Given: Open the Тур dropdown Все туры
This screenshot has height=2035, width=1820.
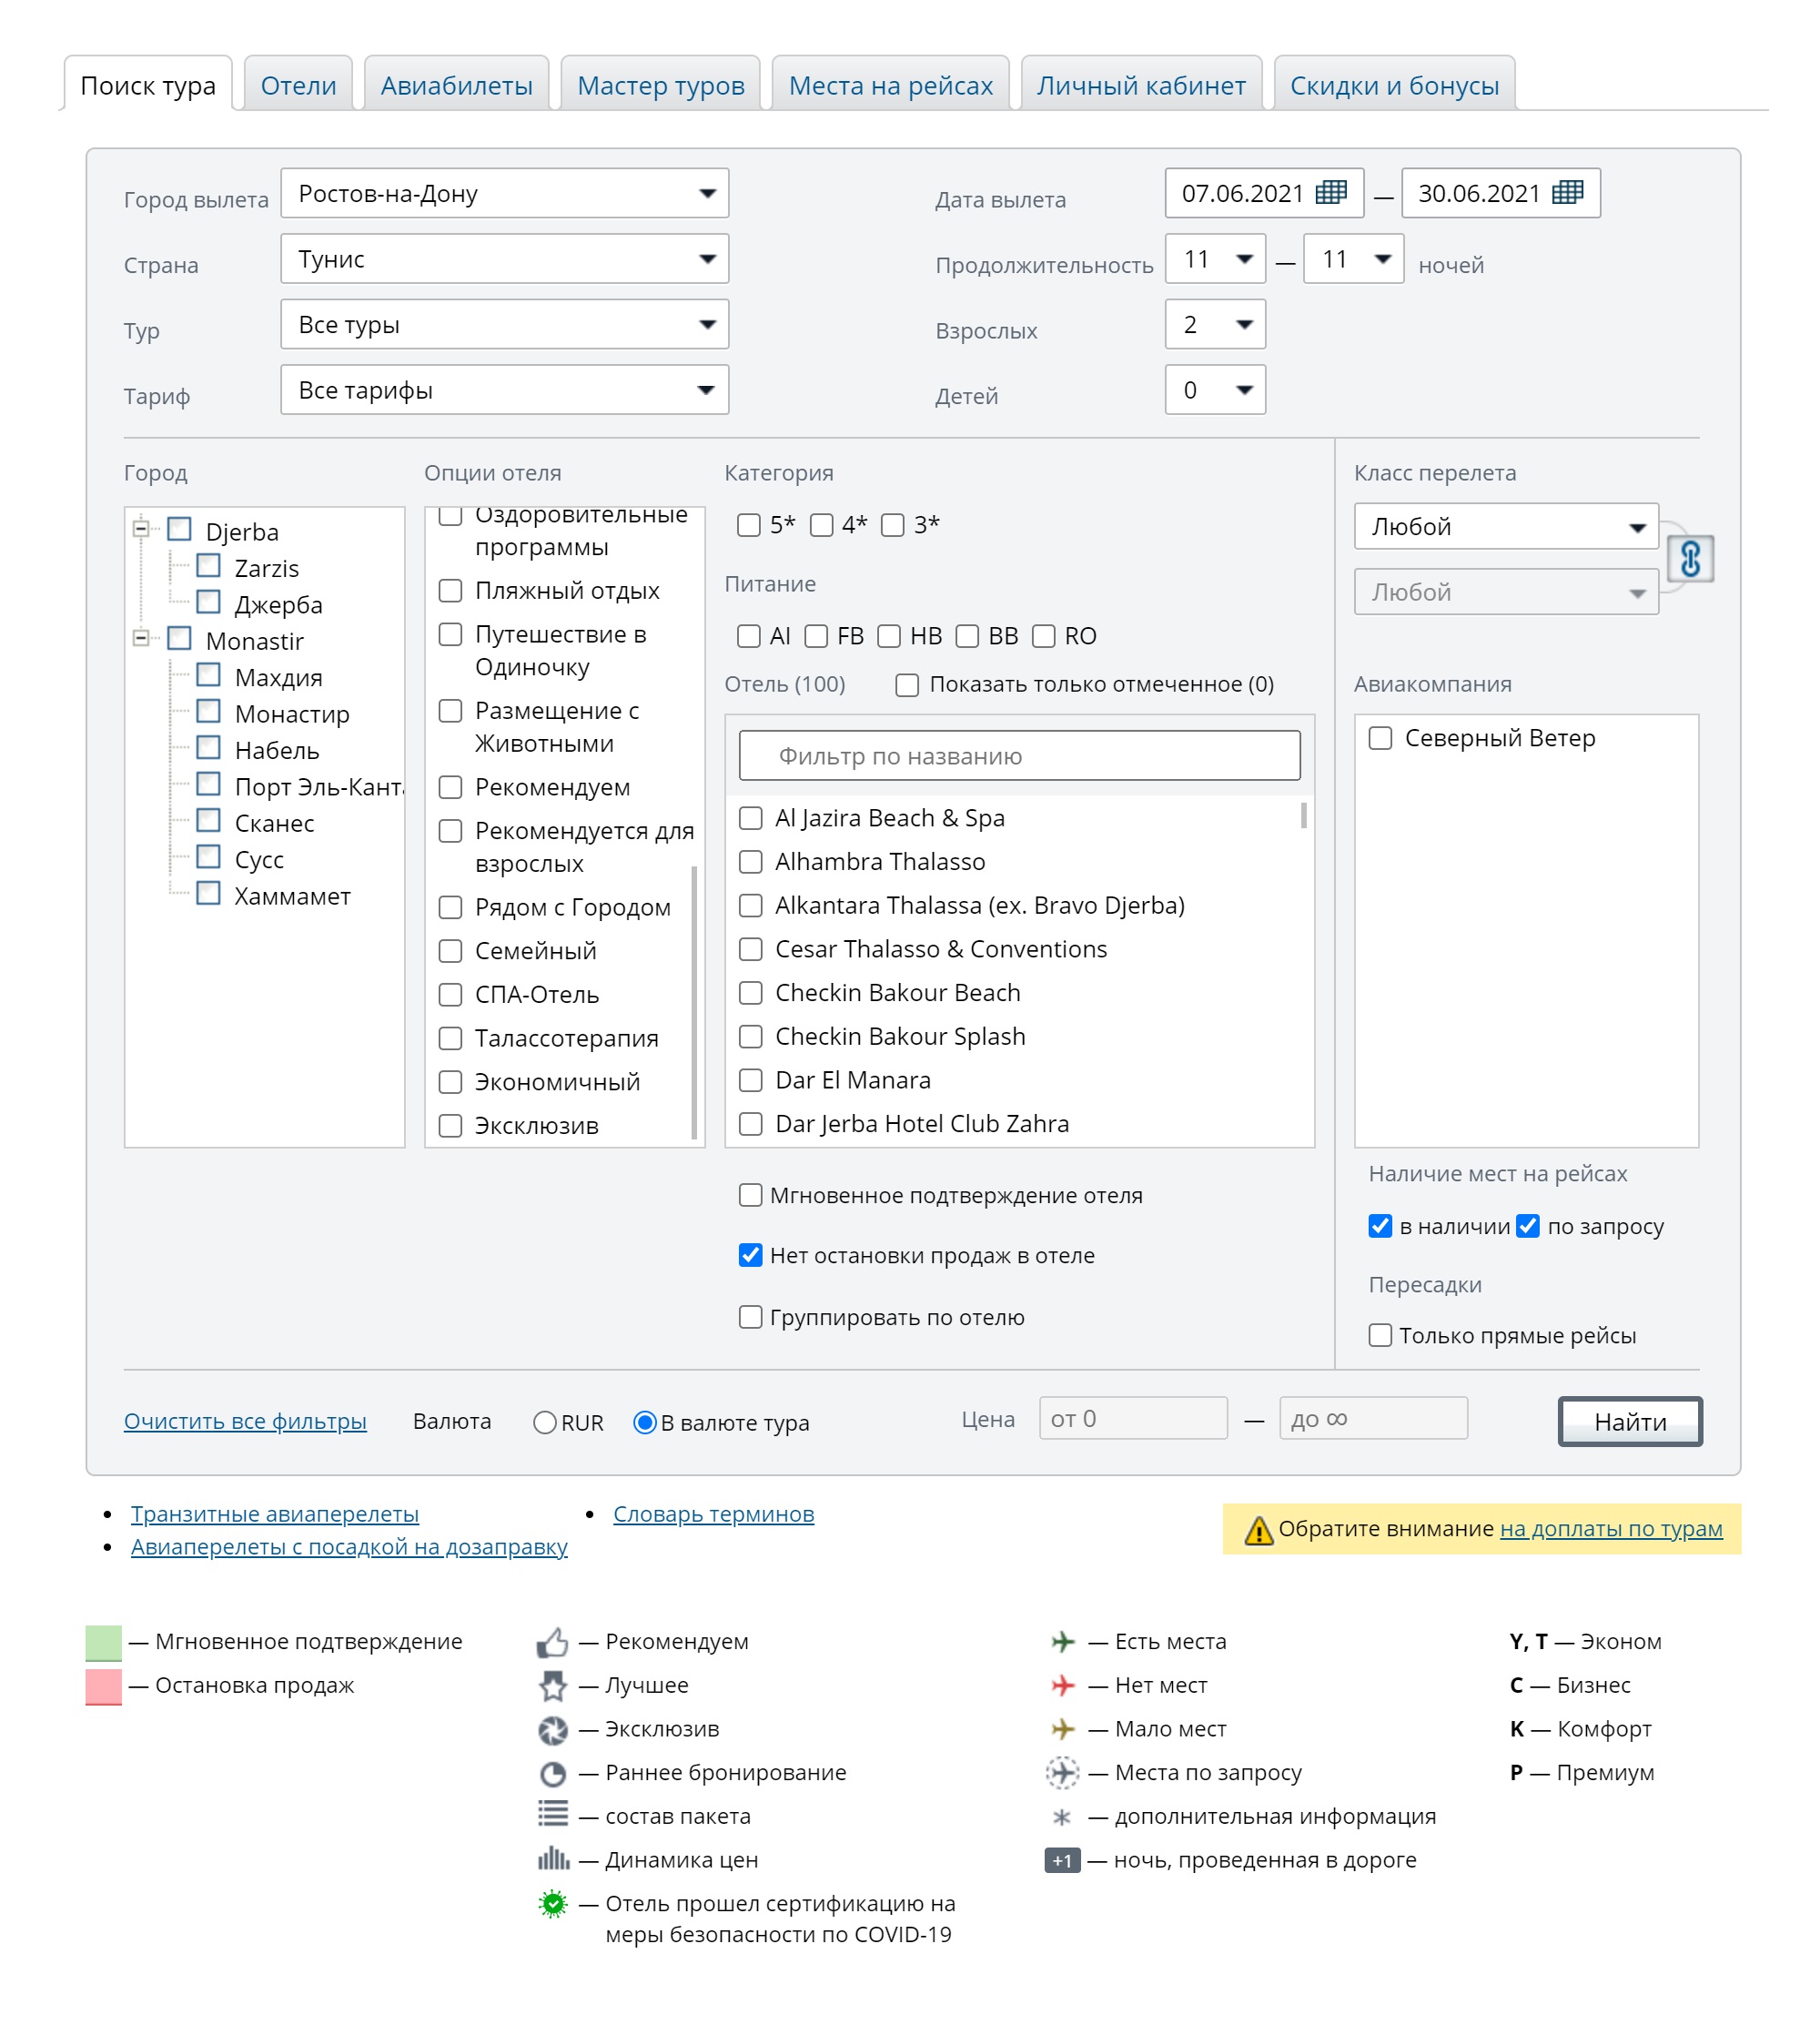Looking at the screenshot, I should pyautogui.click(x=504, y=324).
